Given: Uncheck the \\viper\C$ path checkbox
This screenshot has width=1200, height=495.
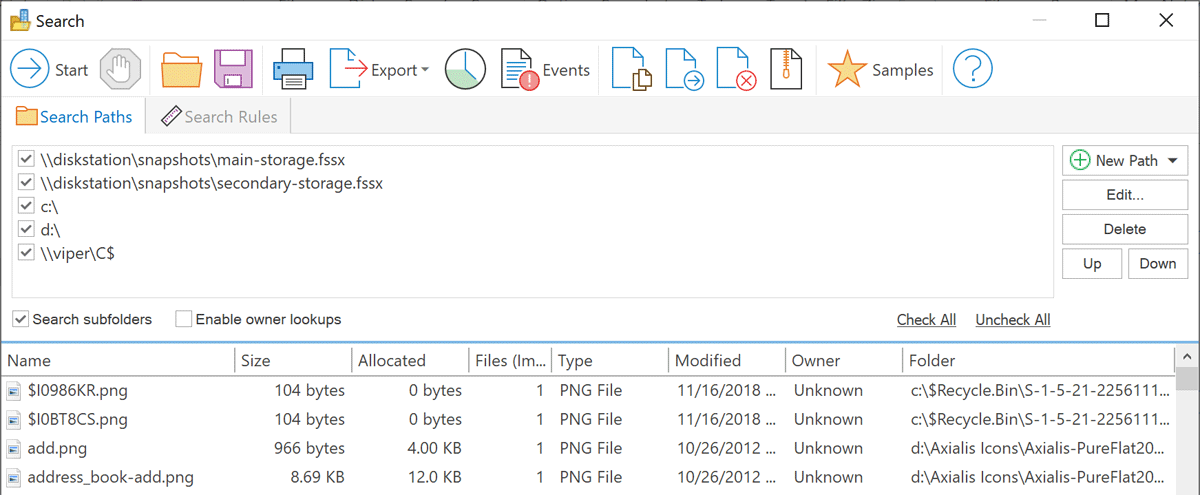Looking at the screenshot, I should coord(27,253).
